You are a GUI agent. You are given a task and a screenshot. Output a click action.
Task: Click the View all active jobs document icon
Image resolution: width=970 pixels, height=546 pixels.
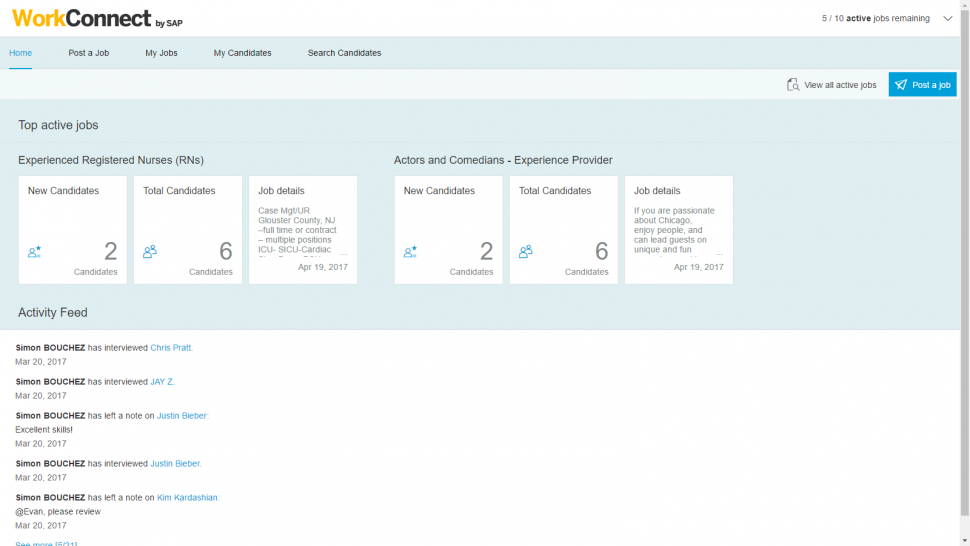click(793, 85)
